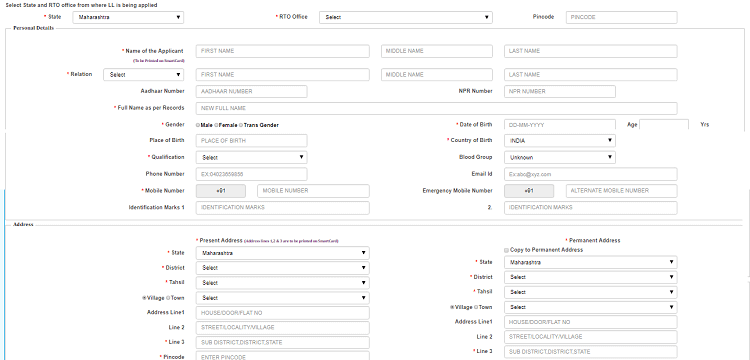This screenshot has width=750, height=360.
Task: Click Relation Last Name field
Action: pyautogui.click(x=591, y=75)
